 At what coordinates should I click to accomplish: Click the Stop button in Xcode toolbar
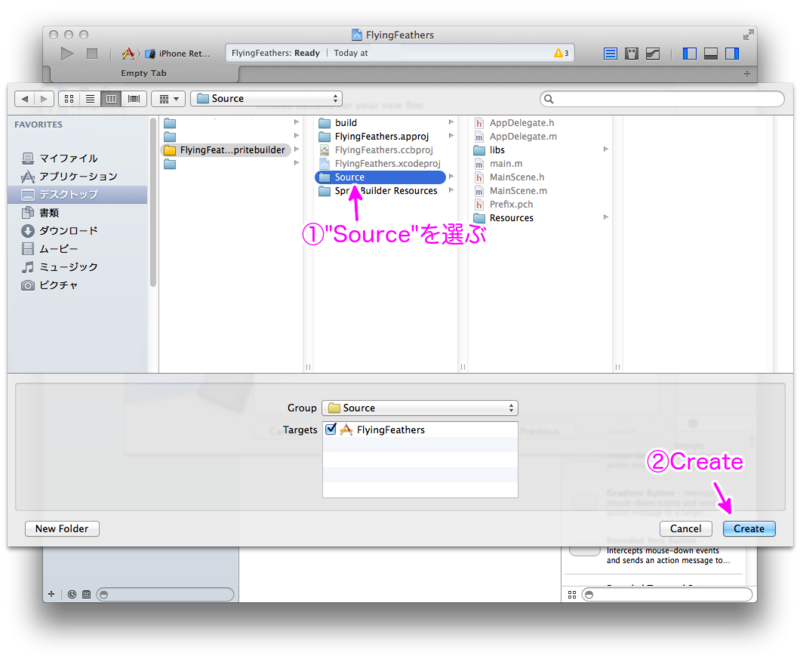pyautogui.click(x=92, y=53)
